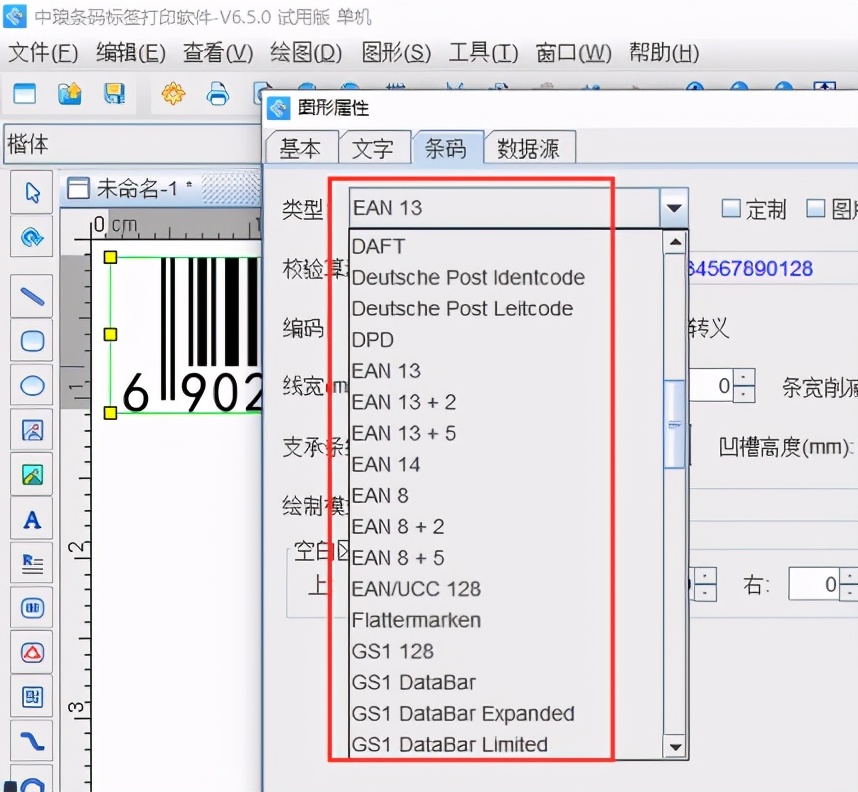Choose EAN 14 option
This screenshot has width=858, height=792.
click(x=506, y=465)
